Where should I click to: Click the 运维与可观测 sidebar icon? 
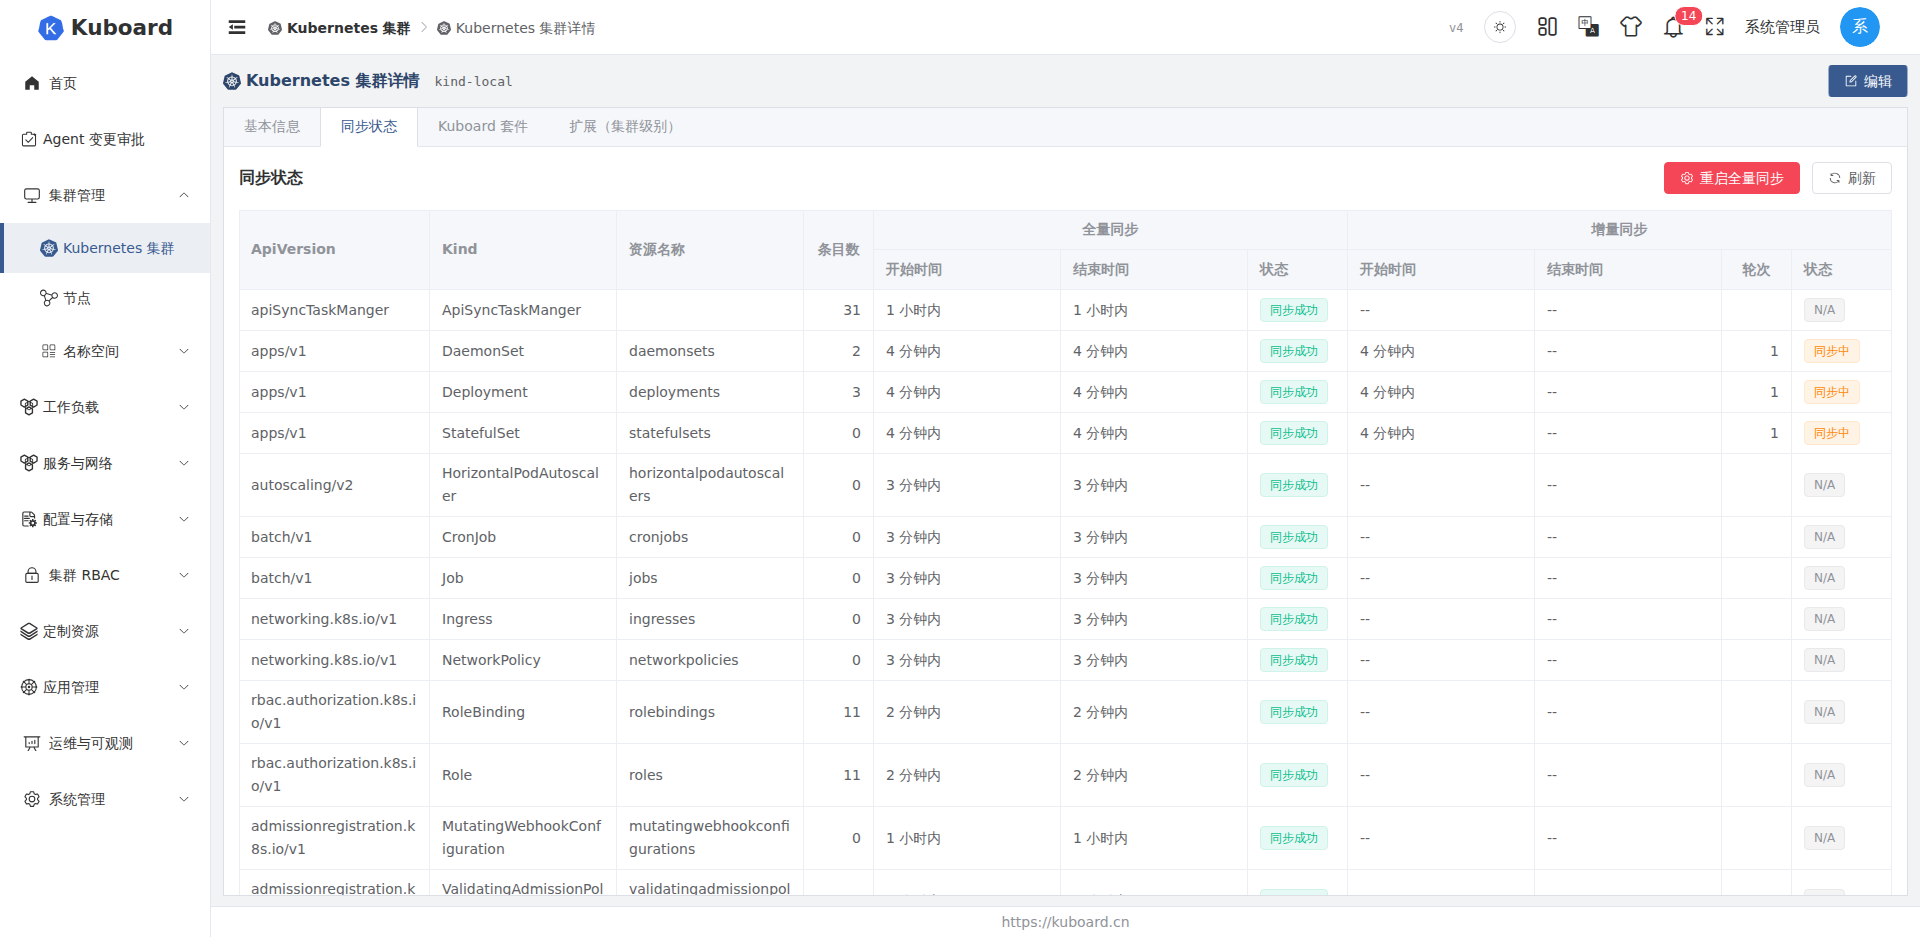[x=32, y=743]
